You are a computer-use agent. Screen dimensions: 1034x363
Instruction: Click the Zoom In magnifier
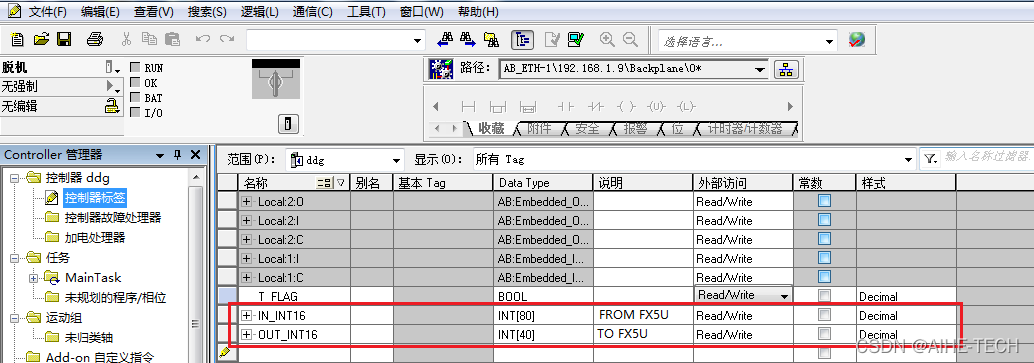coord(607,40)
